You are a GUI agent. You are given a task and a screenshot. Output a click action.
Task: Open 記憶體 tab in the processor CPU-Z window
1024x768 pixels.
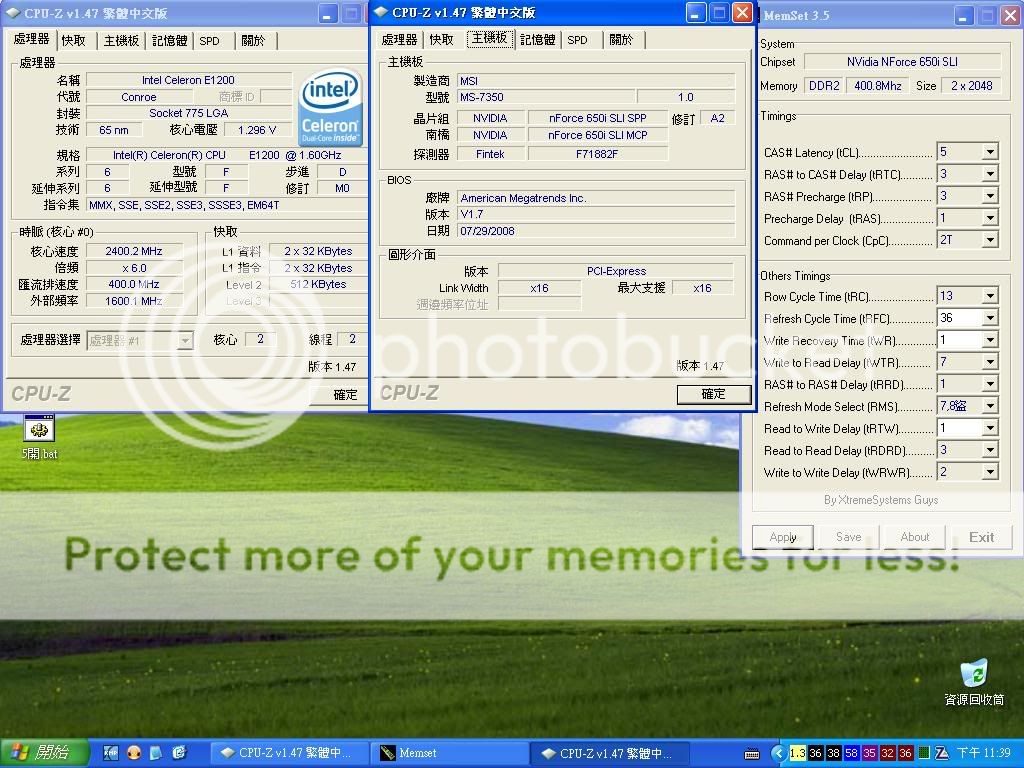(170, 40)
